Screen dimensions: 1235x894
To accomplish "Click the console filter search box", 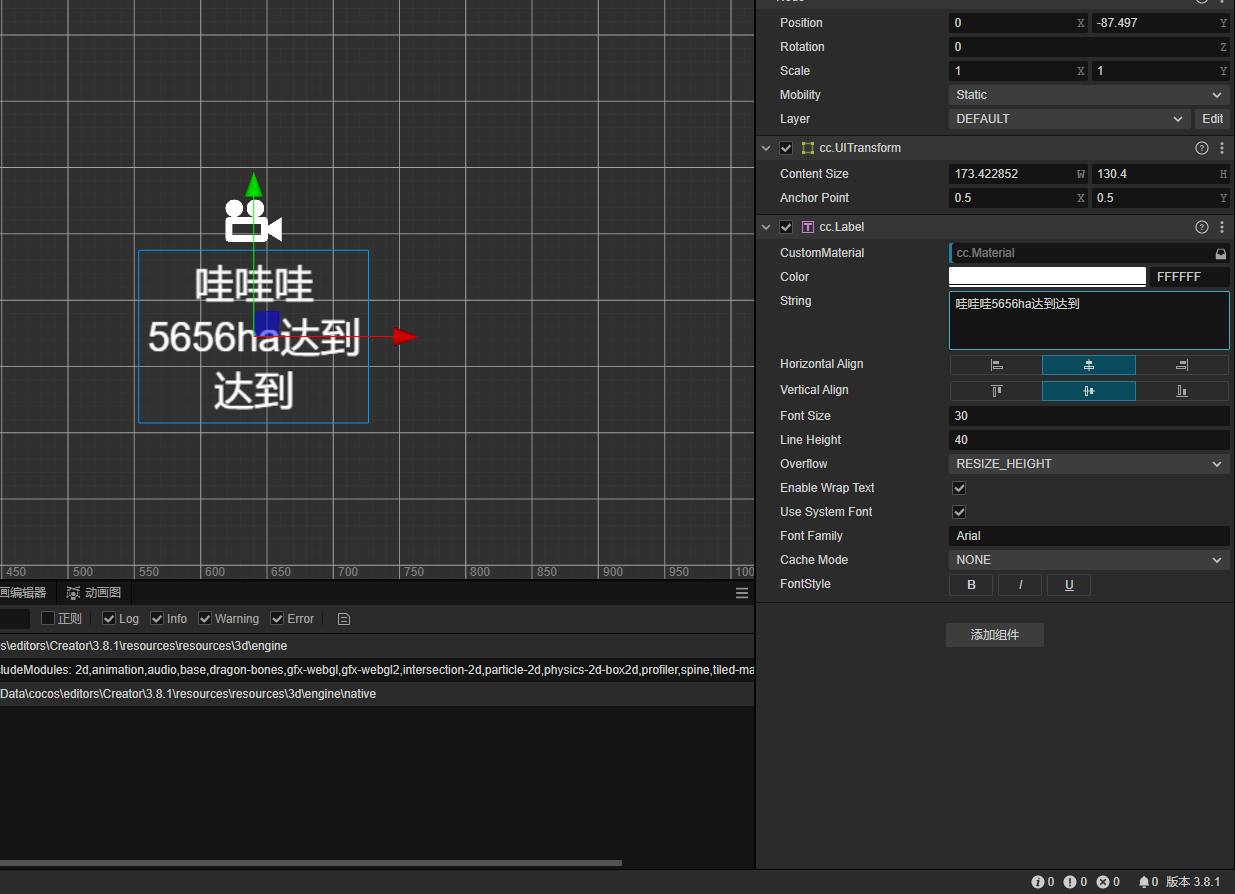I will click(x=15, y=619).
